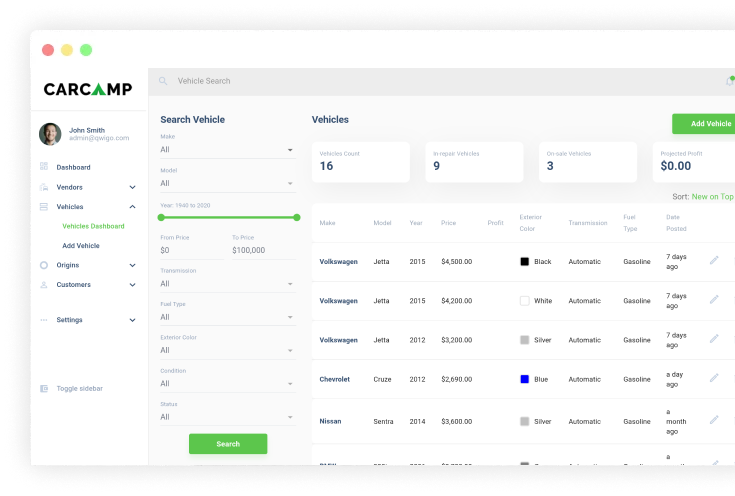735x496 pixels.
Task: Click the Toggle sidebar icon
Action: pos(44,388)
